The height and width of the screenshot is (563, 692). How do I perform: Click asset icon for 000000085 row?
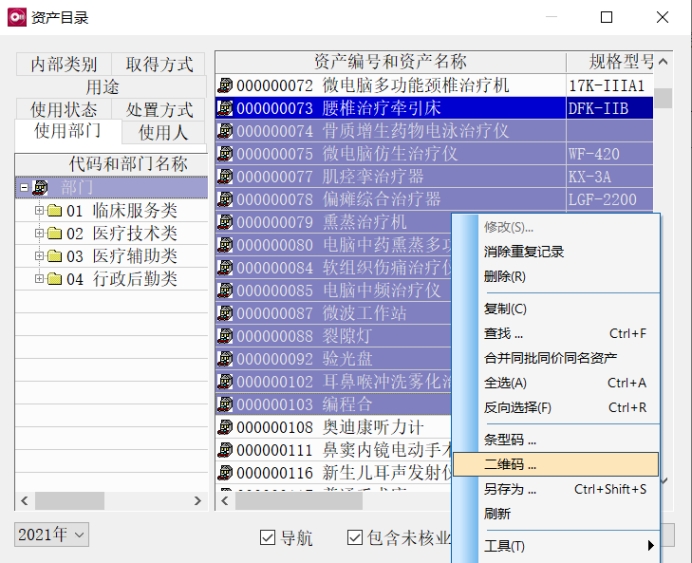(x=225, y=290)
